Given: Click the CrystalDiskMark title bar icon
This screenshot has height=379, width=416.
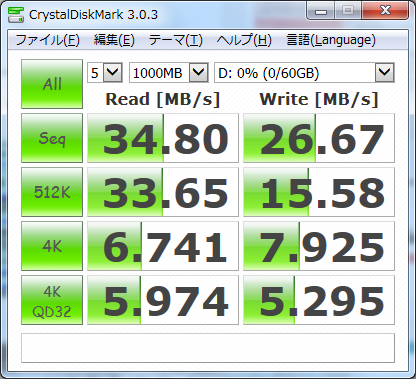Looking at the screenshot, I should 16,15.
